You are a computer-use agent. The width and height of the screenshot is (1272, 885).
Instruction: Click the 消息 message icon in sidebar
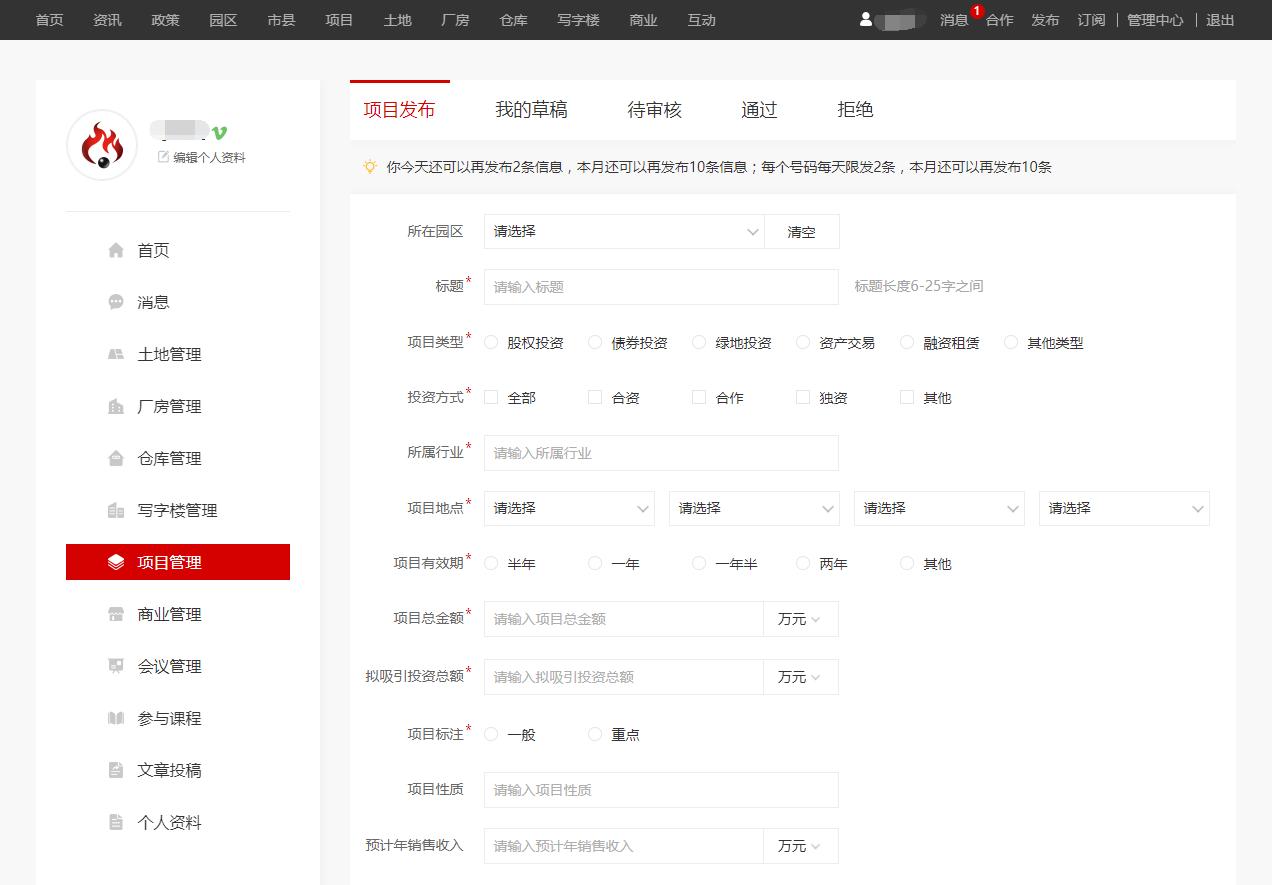tap(115, 302)
